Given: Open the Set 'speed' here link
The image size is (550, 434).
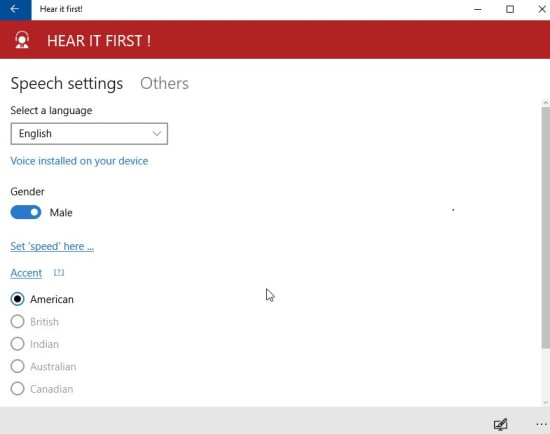Looking at the screenshot, I should pyautogui.click(x=52, y=246).
